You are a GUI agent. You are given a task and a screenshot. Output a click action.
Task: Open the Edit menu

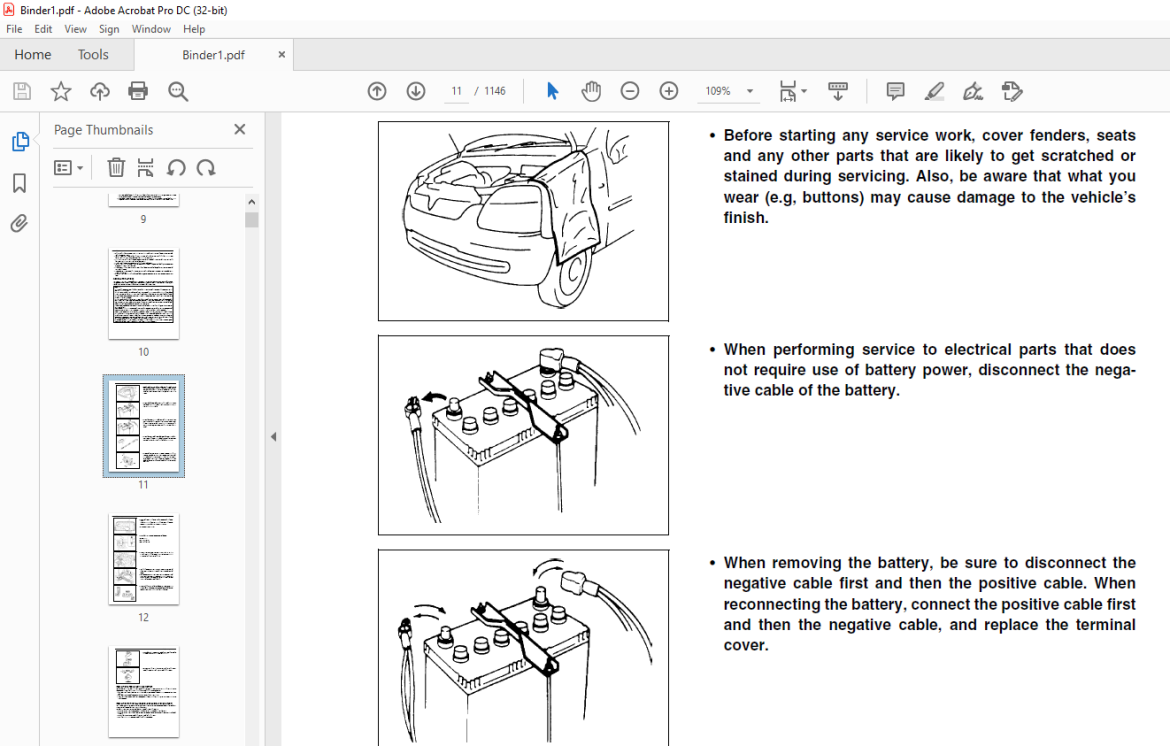coord(43,29)
